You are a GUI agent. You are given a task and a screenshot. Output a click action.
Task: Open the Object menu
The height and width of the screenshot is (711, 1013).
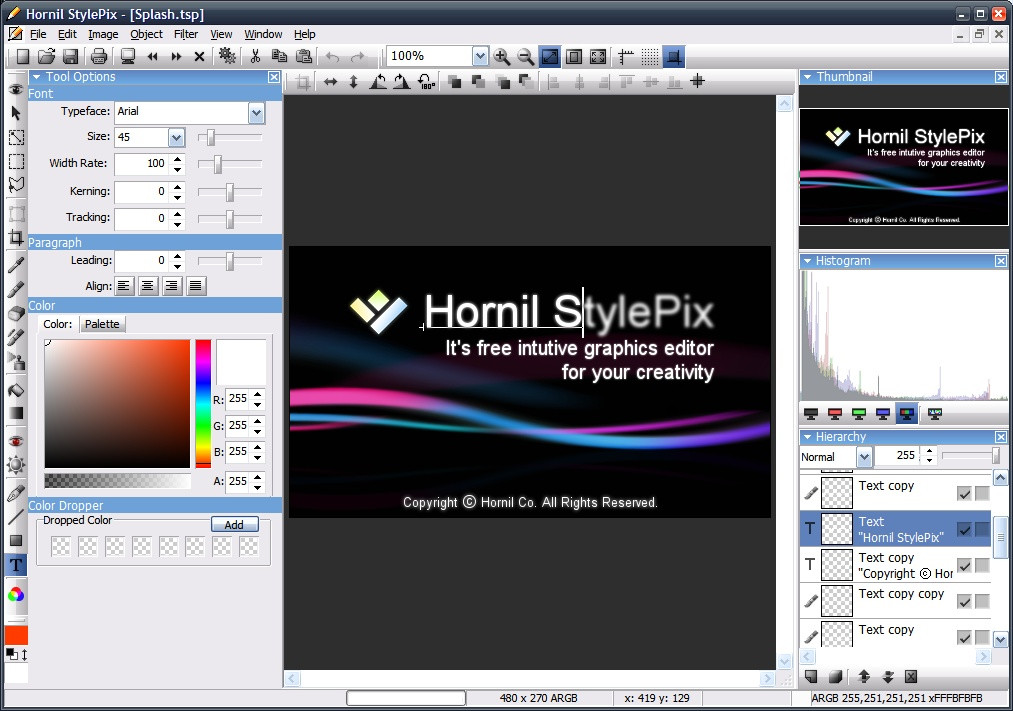point(147,34)
